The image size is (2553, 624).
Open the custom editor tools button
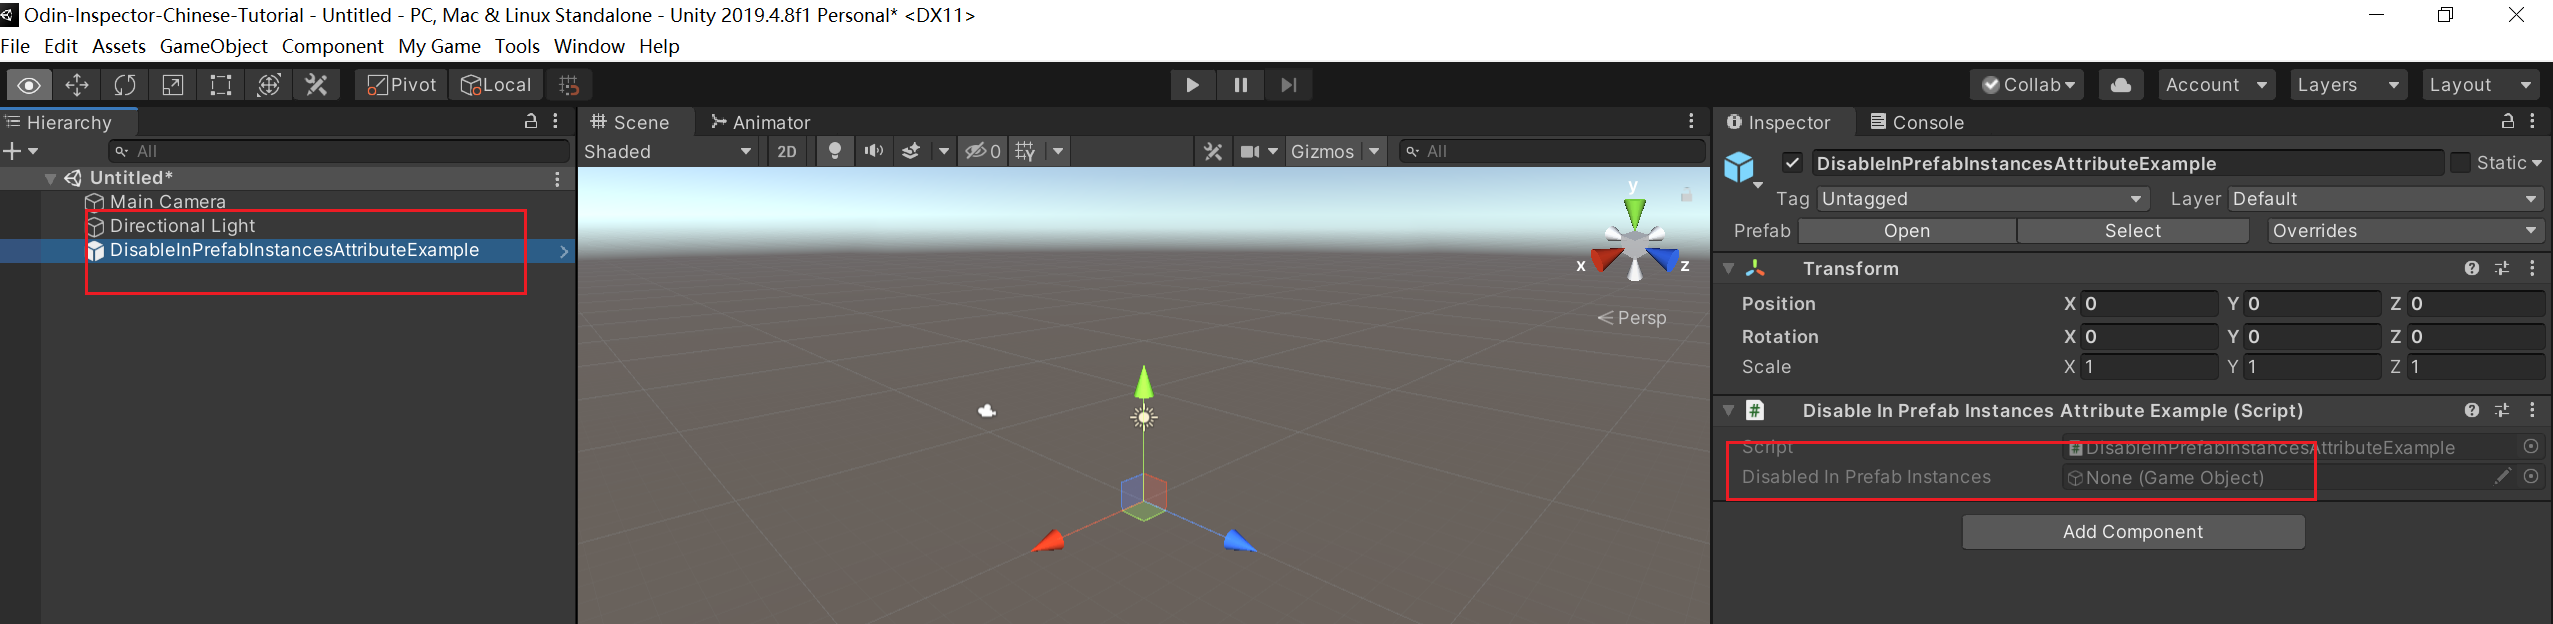pos(317,85)
